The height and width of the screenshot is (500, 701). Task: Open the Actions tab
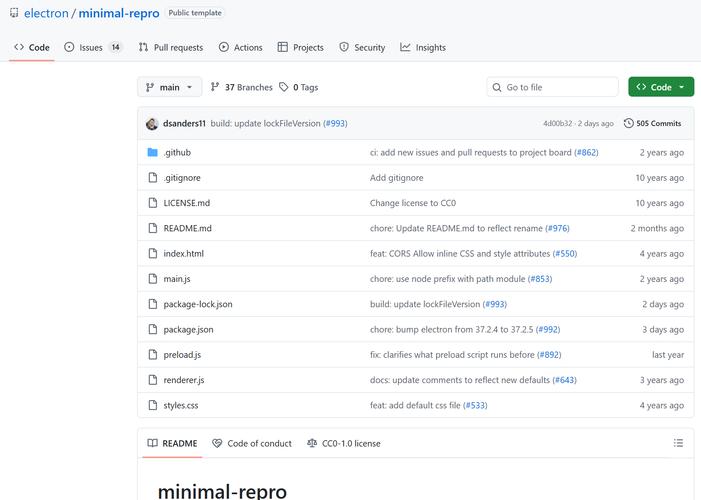pos(240,47)
